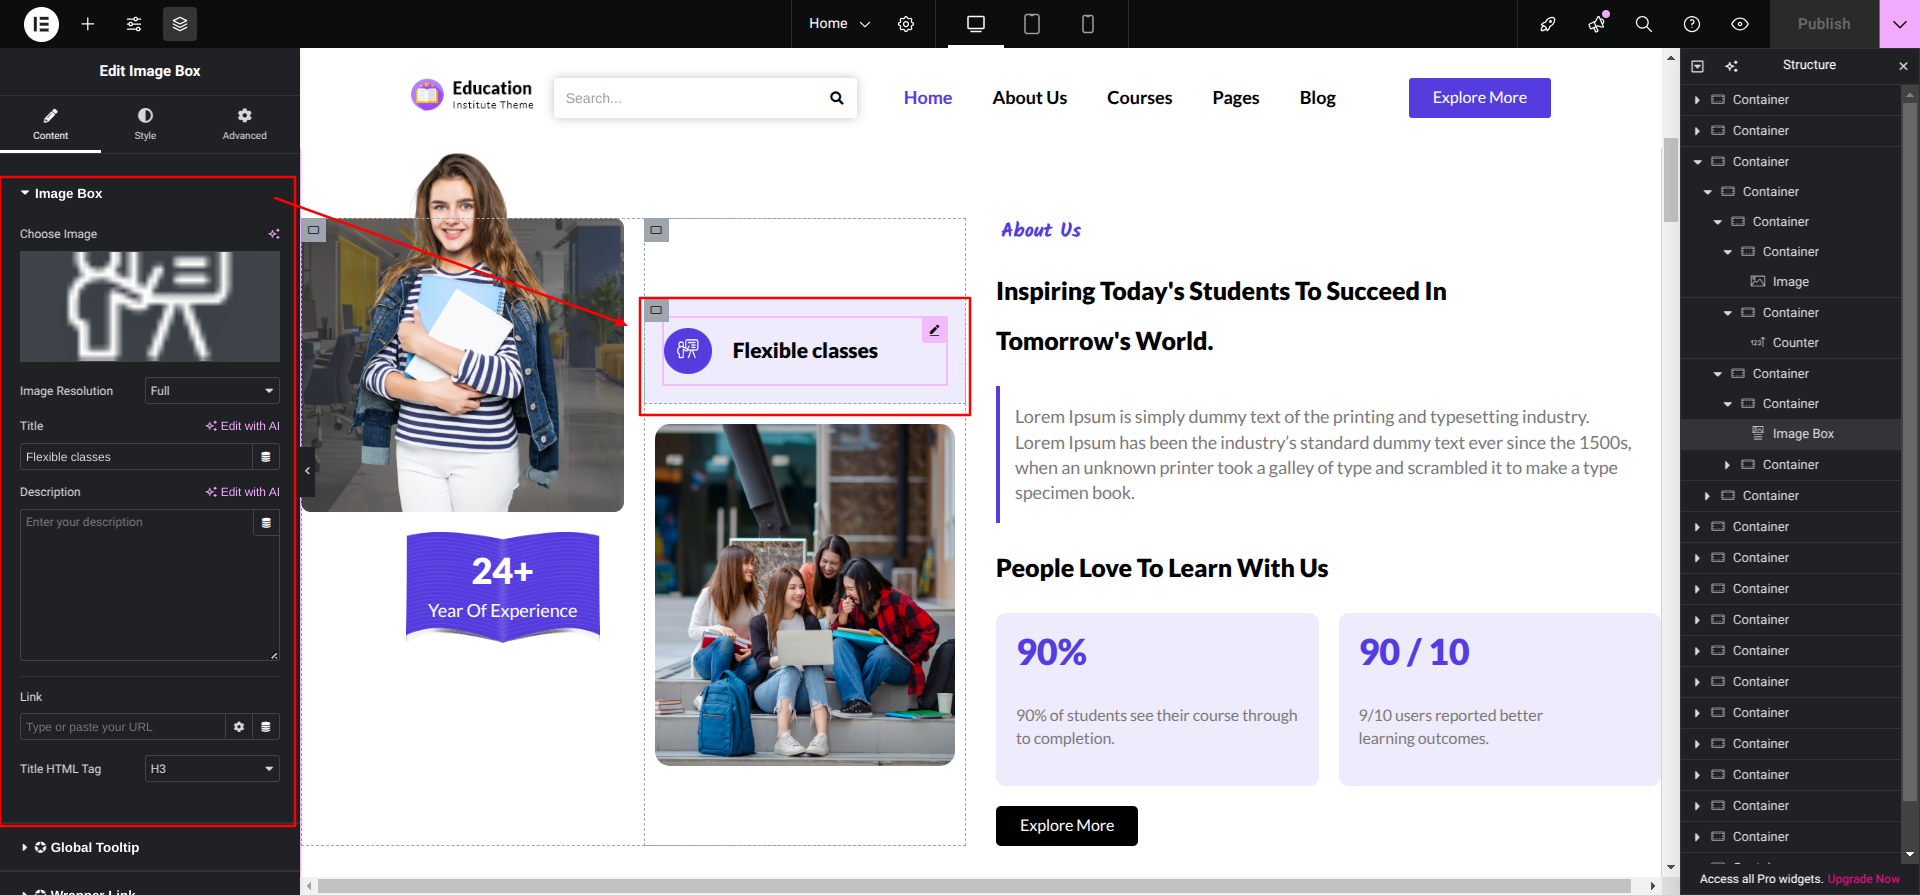The image size is (1920, 895).
Task: Toggle the Structure layers icon in top bar
Action: [x=180, y=24]
